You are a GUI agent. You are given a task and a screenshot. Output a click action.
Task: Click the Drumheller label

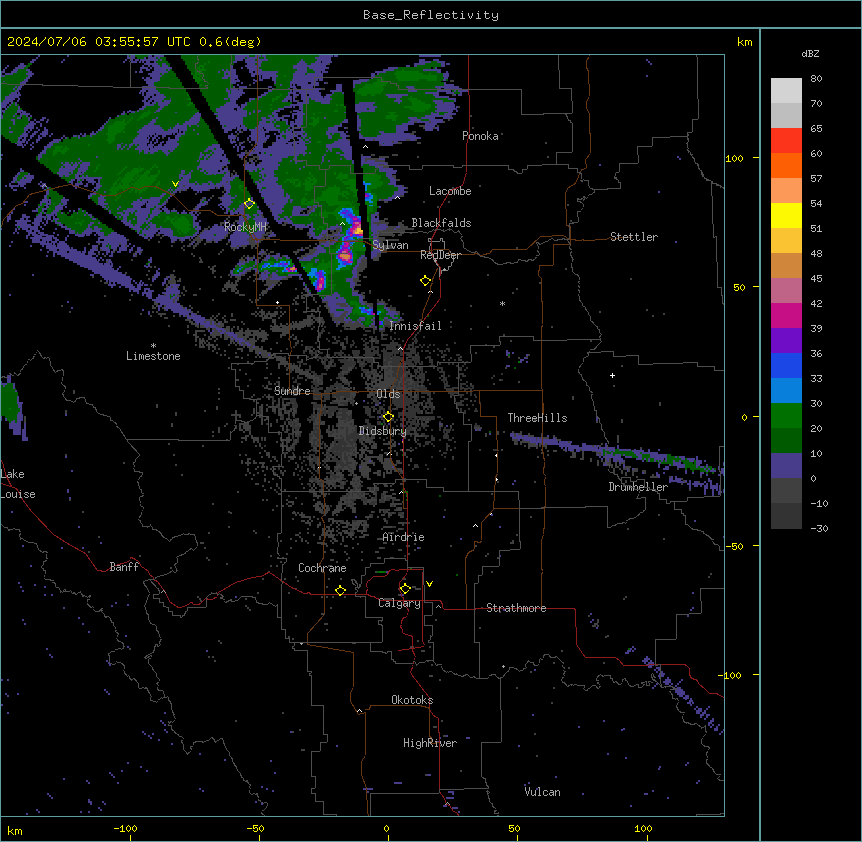pyautogui.click(x=638, y=487)
